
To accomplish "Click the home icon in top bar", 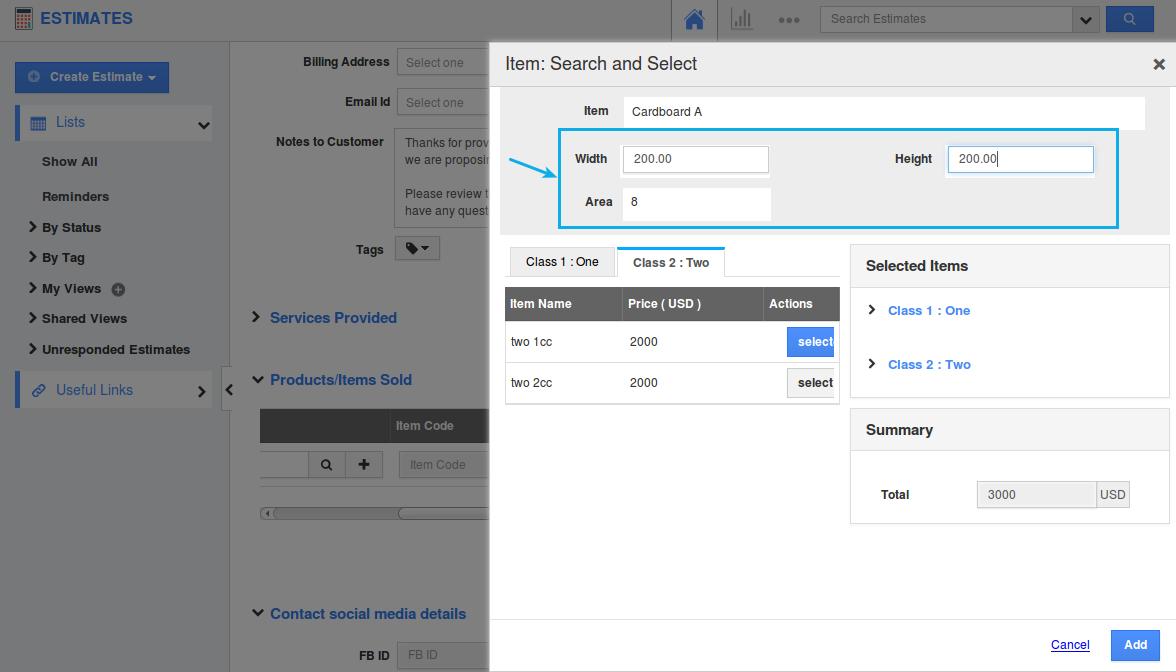I will 696,19.
